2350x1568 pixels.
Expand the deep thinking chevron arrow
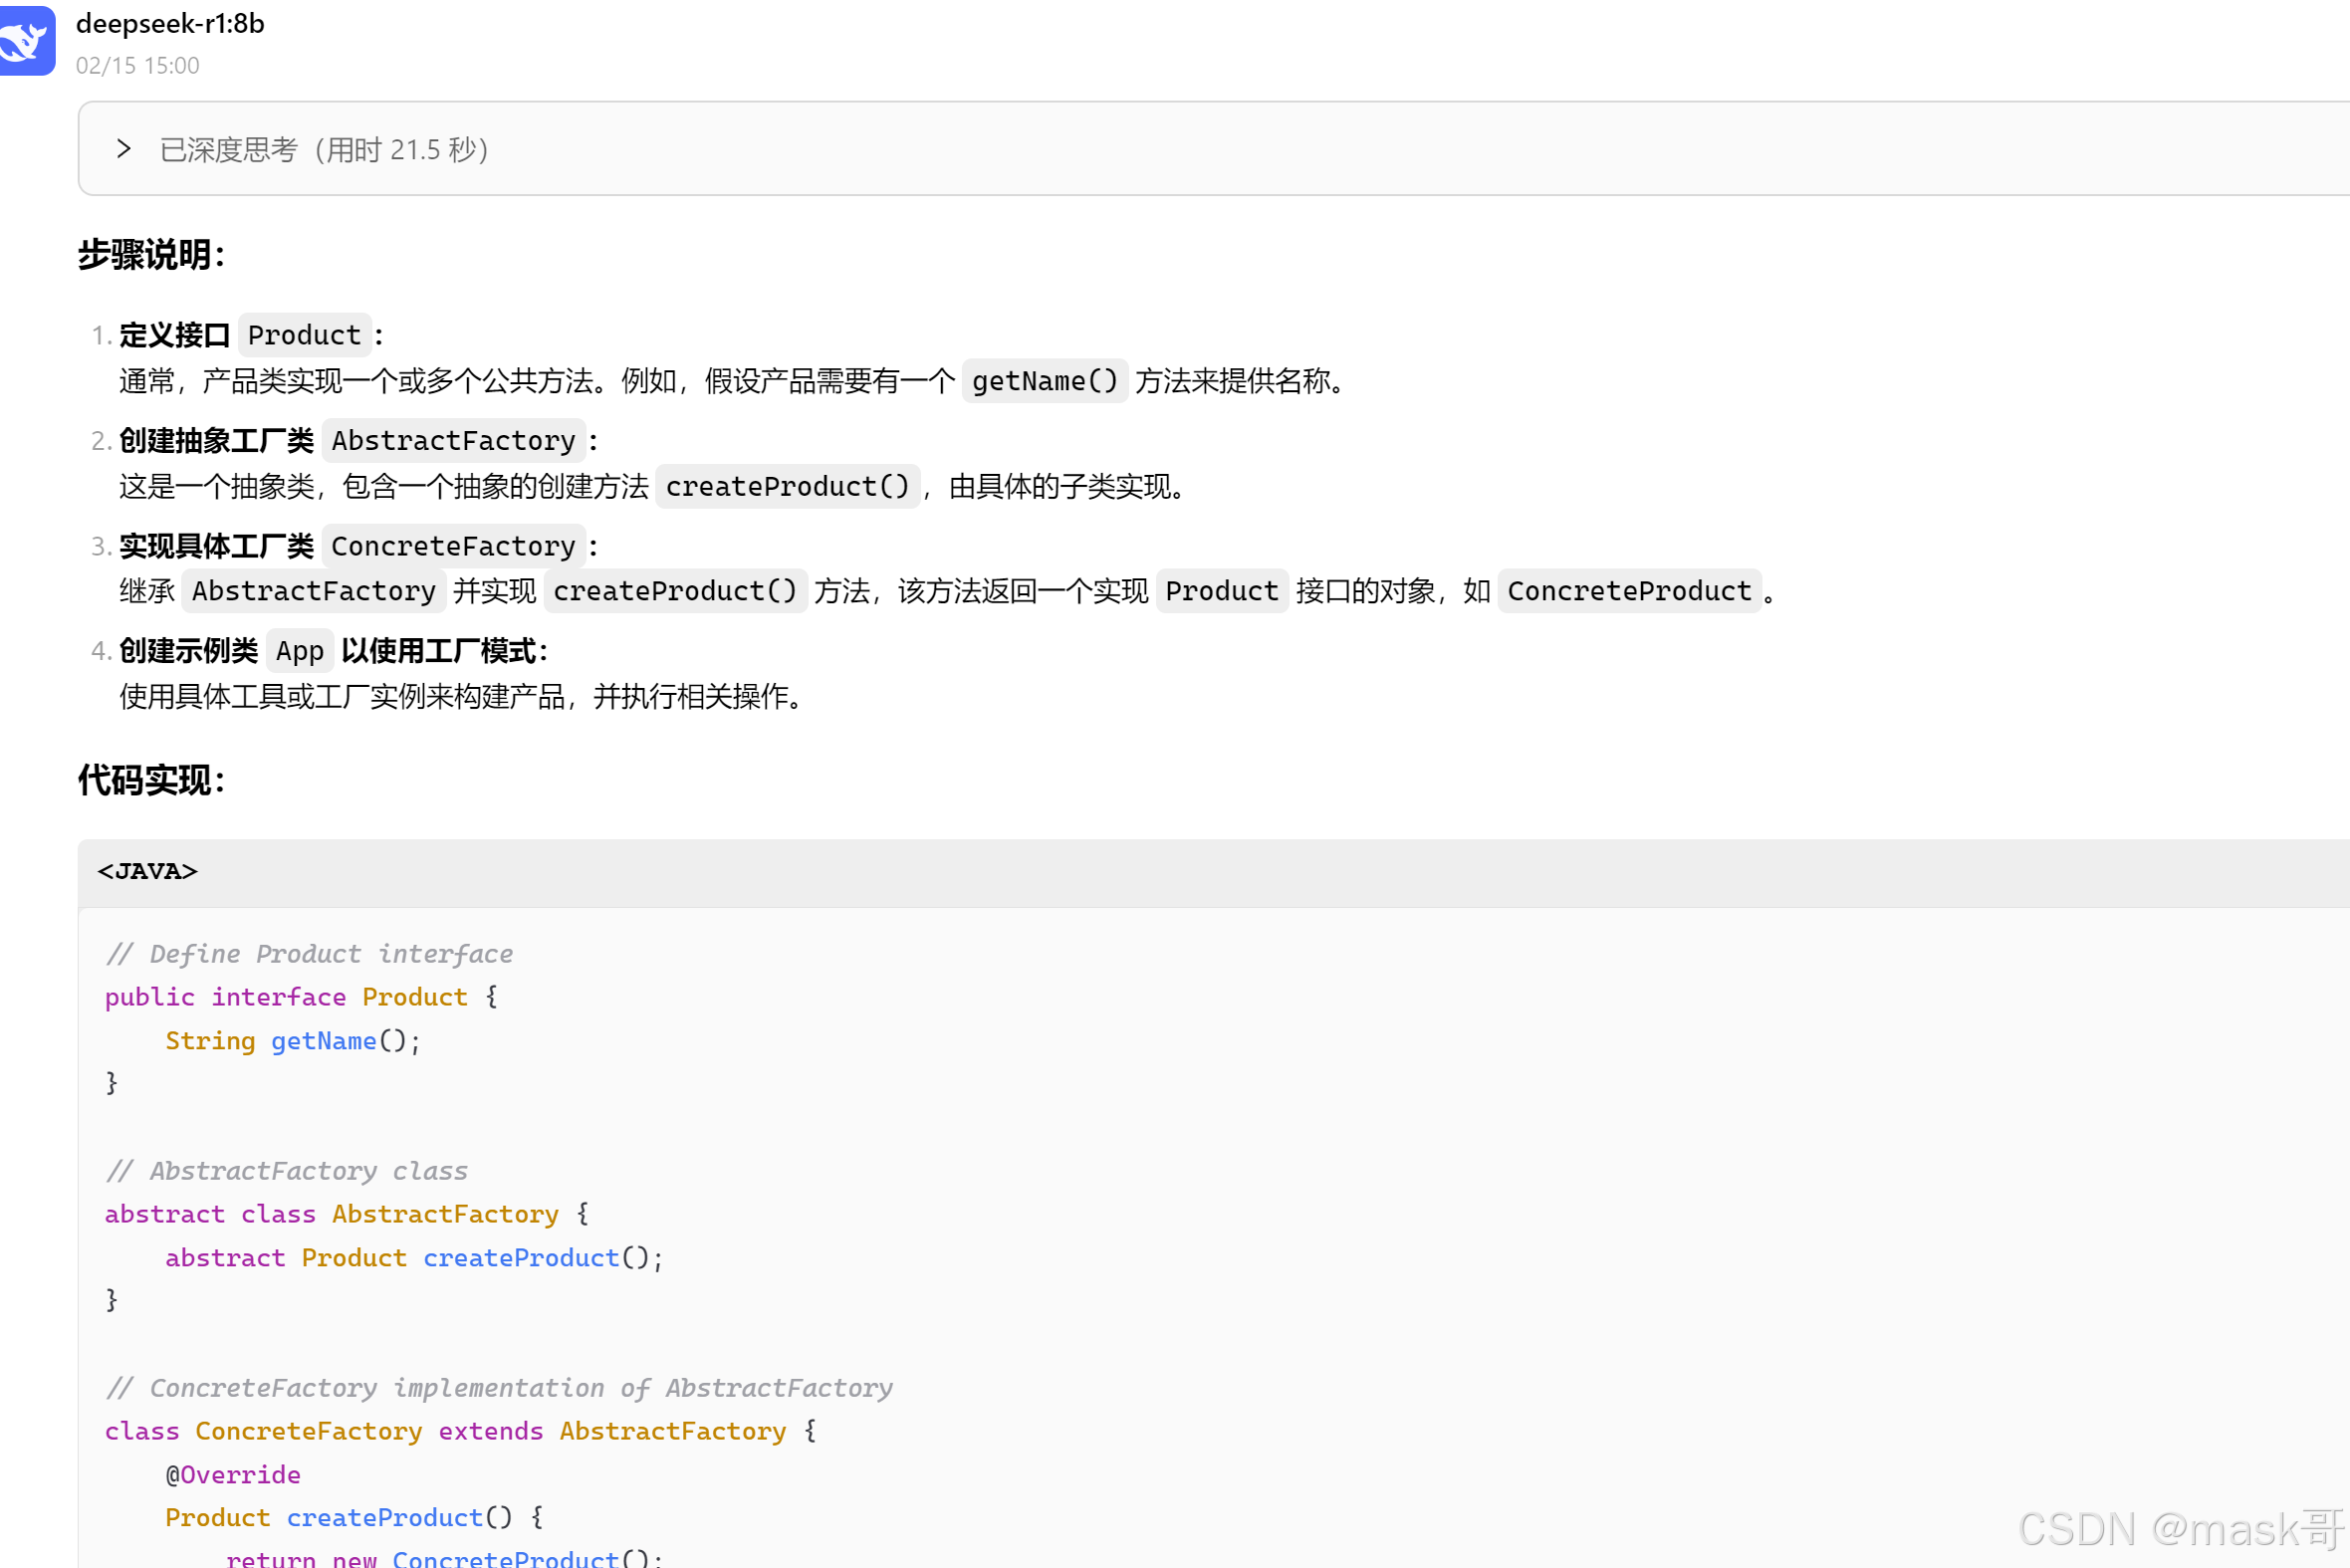point(124,149)
